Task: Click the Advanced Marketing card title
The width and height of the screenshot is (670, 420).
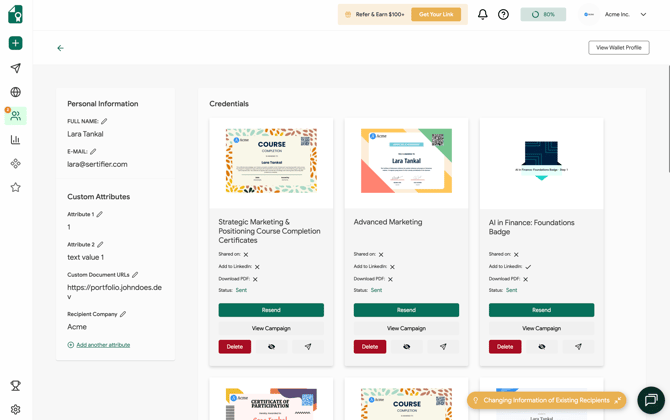Action: point(388,222)
